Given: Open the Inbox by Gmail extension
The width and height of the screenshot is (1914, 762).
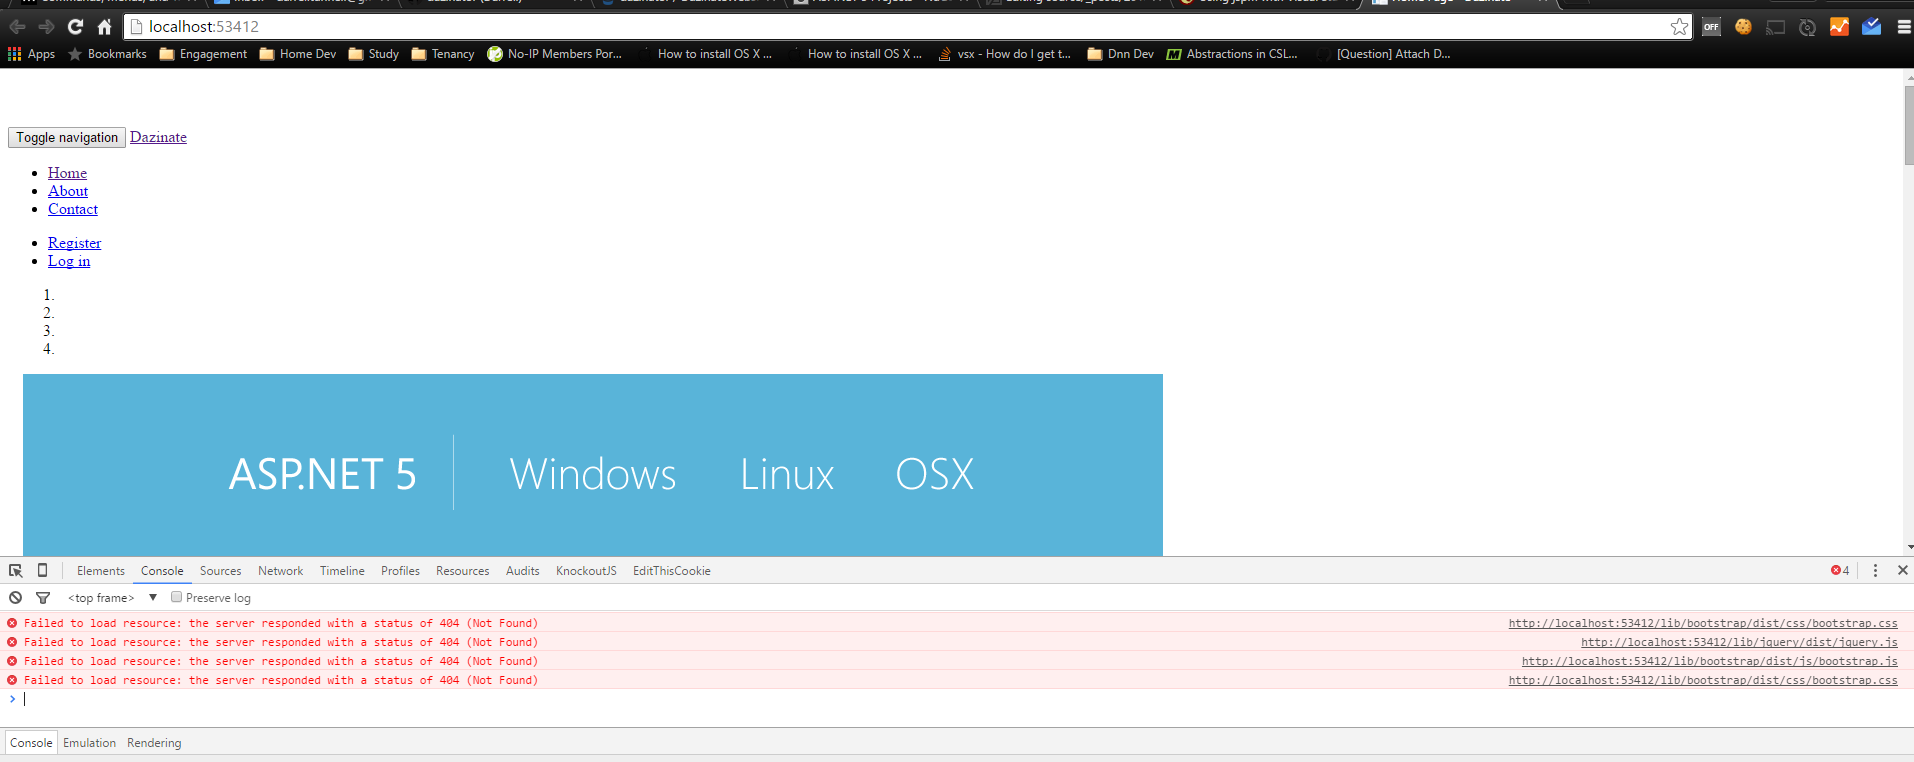Looking at the screenshot, I should pyautogui.click(x=1871, y=27).
